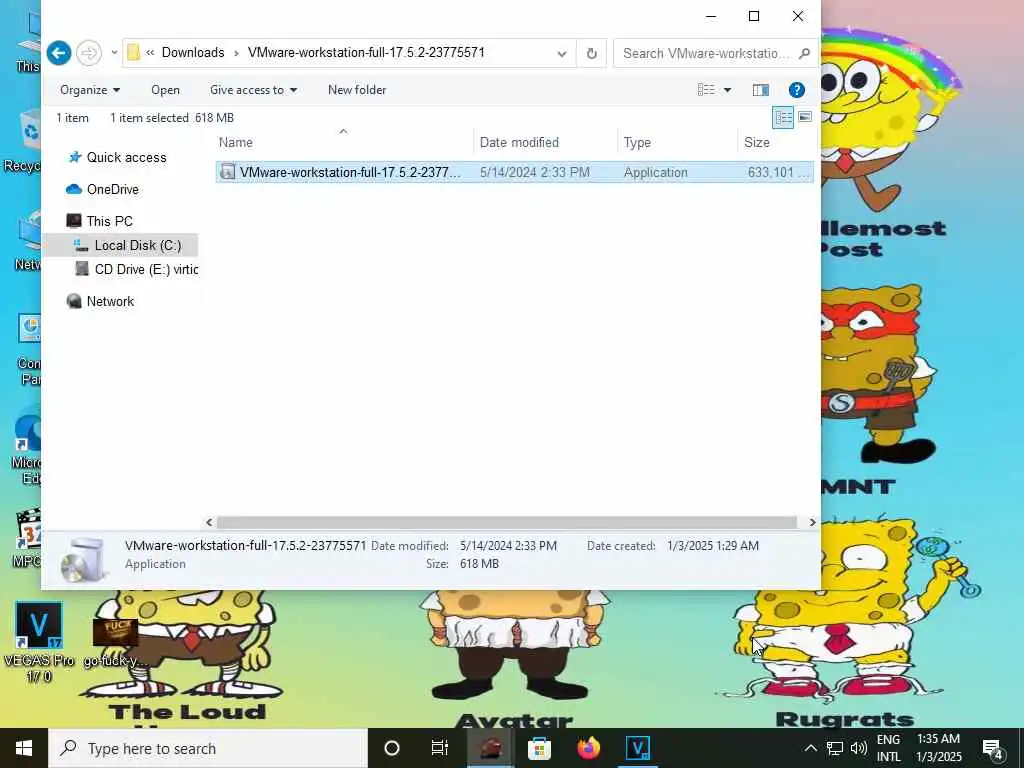Image resolution: width=1024 pixels, height=768 pixels.
Task: Click the horizontal scrollbar track
Action: pos(507,522)
